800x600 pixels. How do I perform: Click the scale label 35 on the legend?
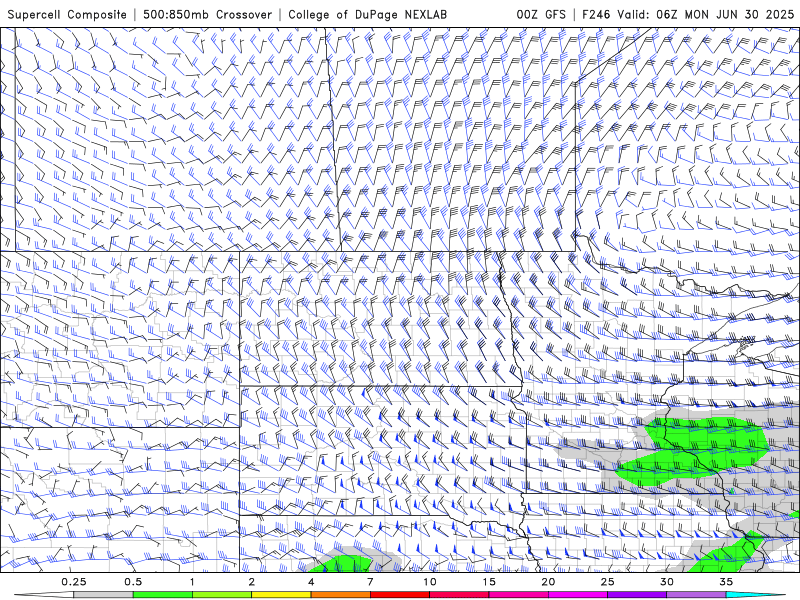click(x=726, y=582)
